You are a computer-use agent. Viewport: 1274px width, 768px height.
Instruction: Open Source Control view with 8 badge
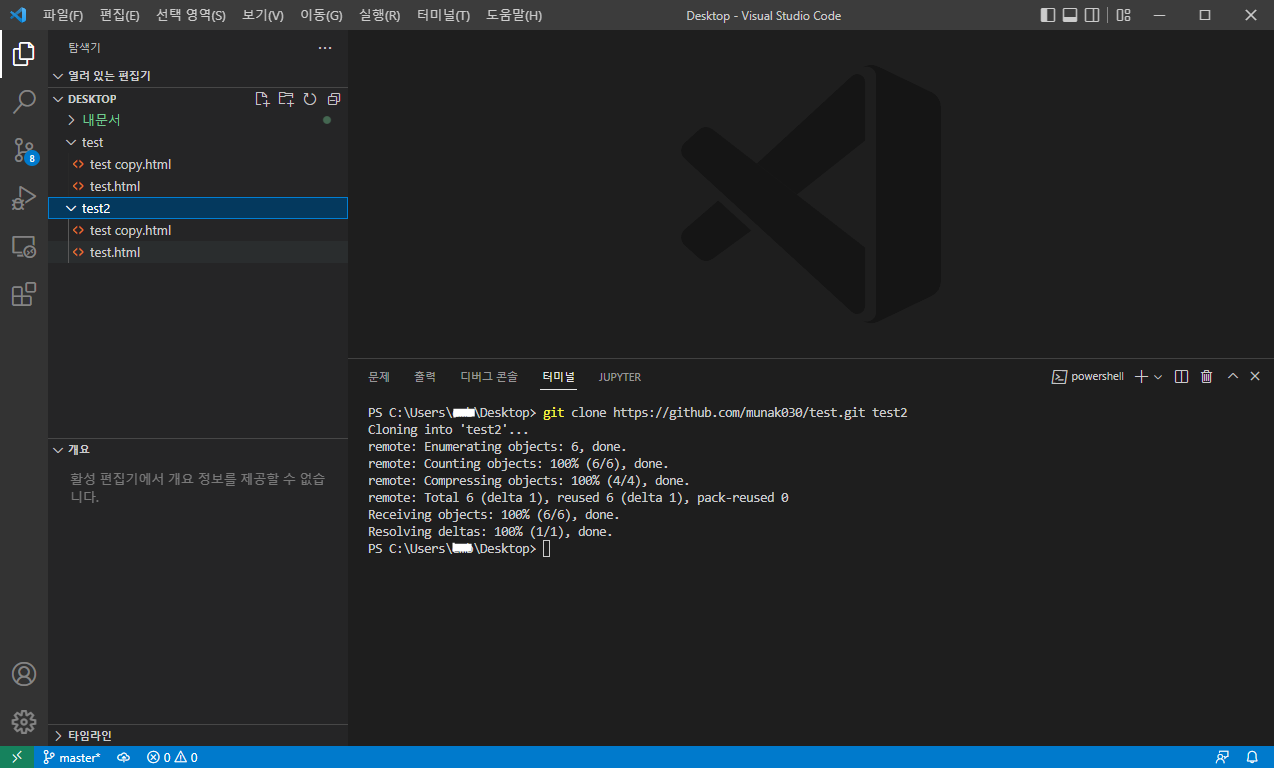24,150
